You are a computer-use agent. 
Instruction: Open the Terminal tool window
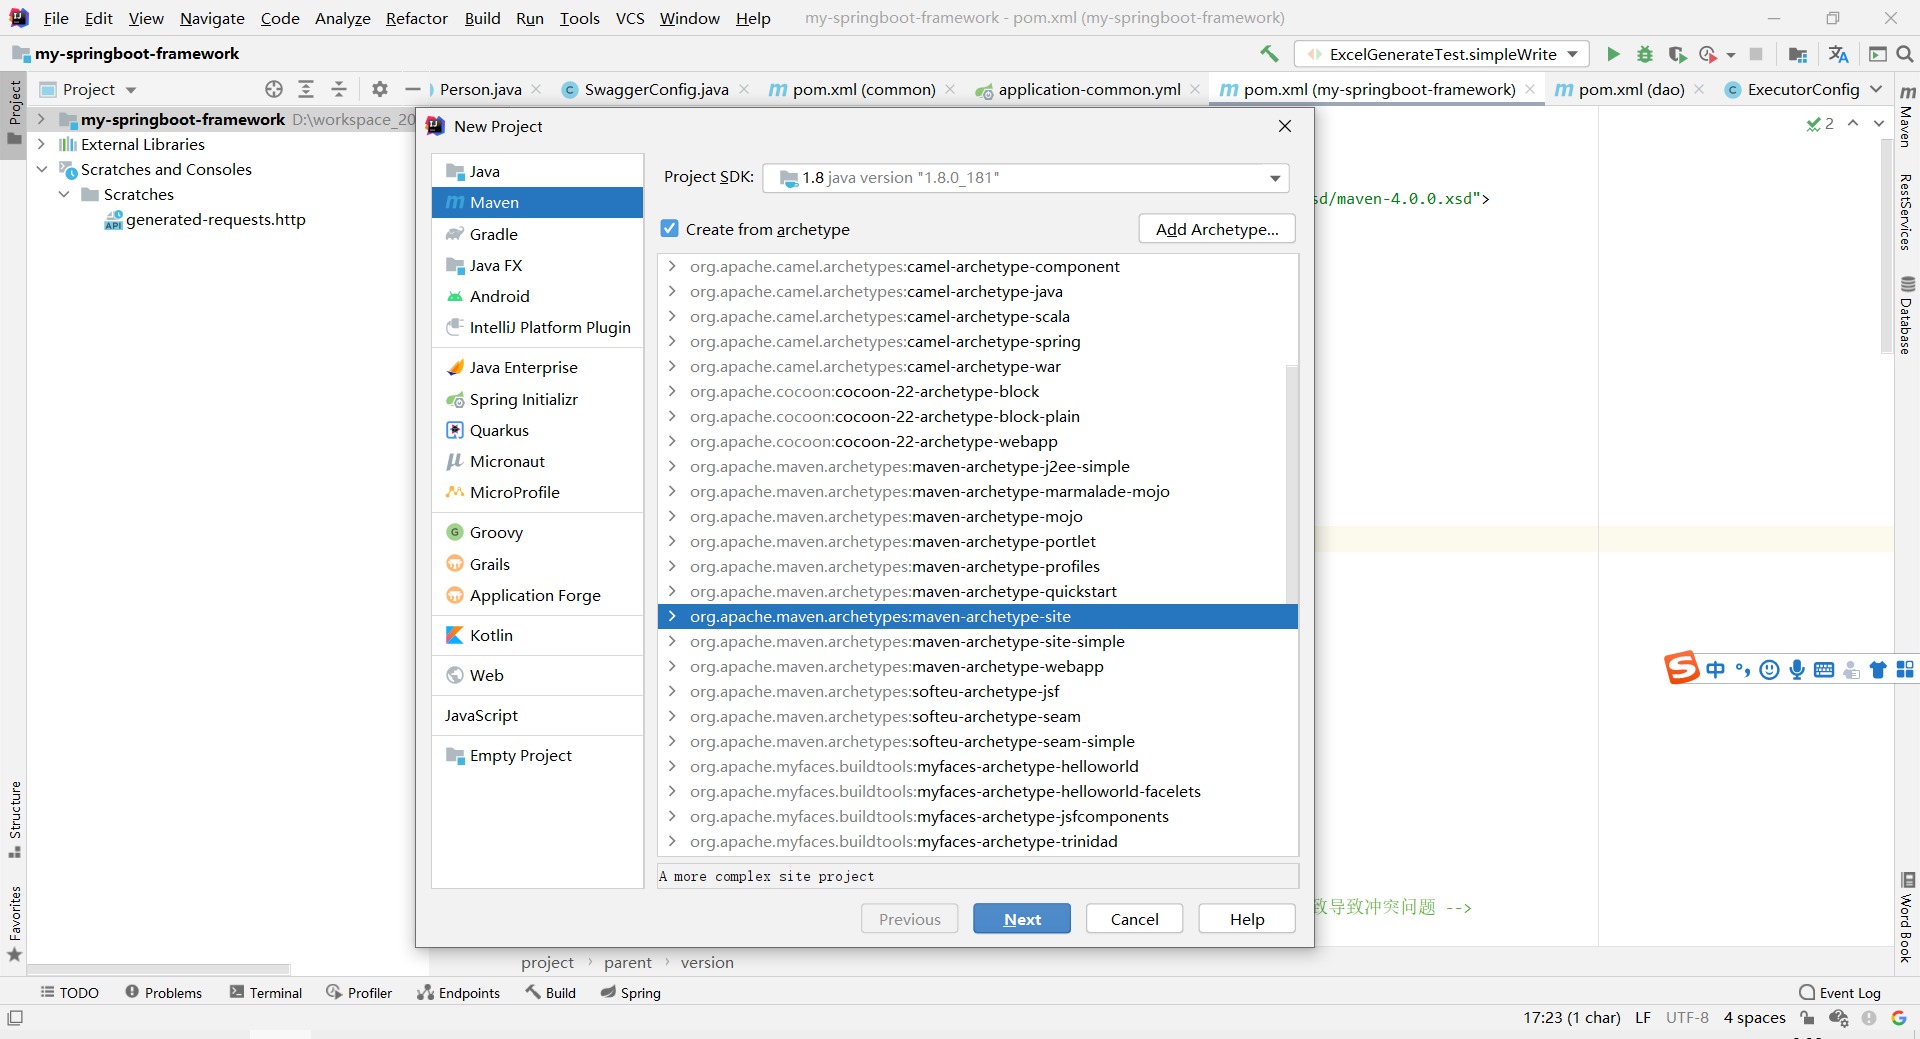pos(266,992)
